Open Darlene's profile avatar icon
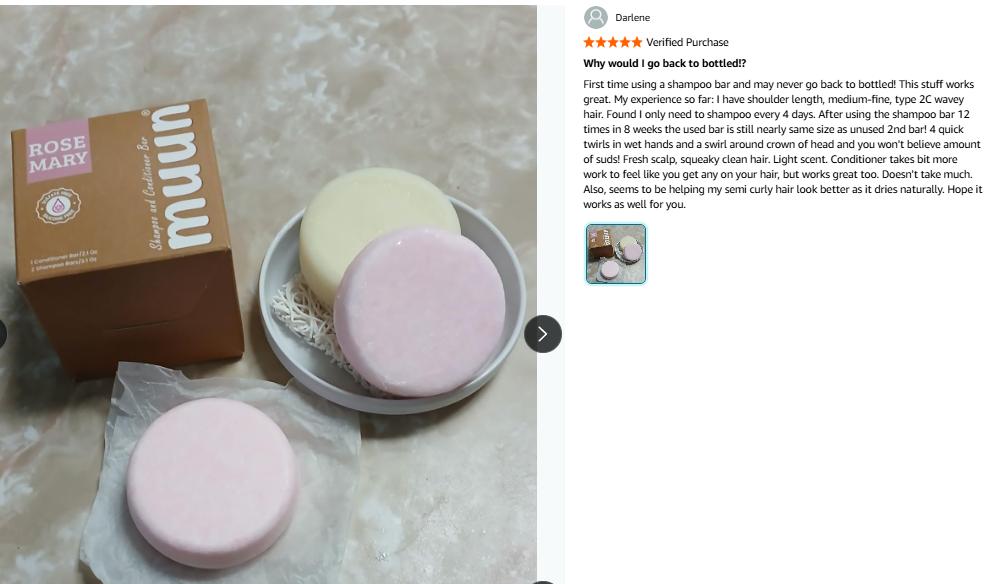 596,17
